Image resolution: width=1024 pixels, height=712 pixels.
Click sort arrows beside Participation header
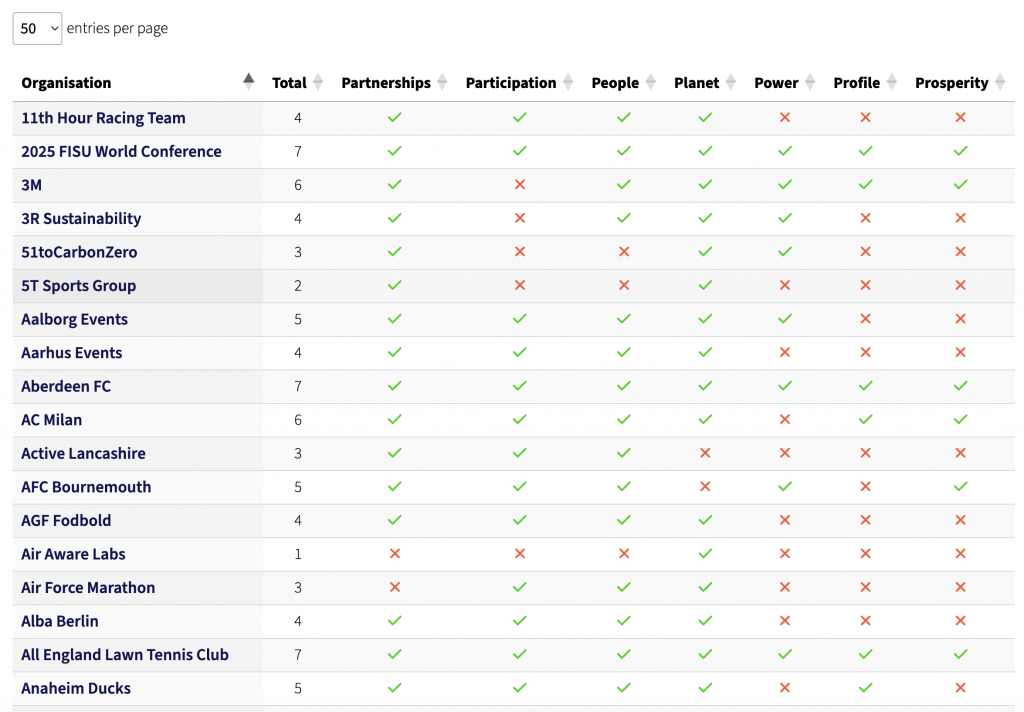[568, 82]
